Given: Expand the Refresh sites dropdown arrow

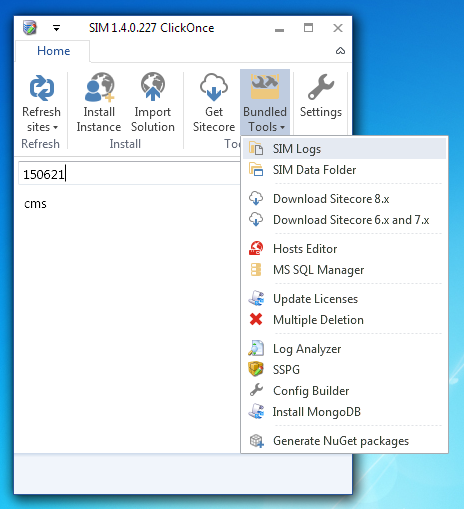Looking at the screenshot, I should coord(55,127).
